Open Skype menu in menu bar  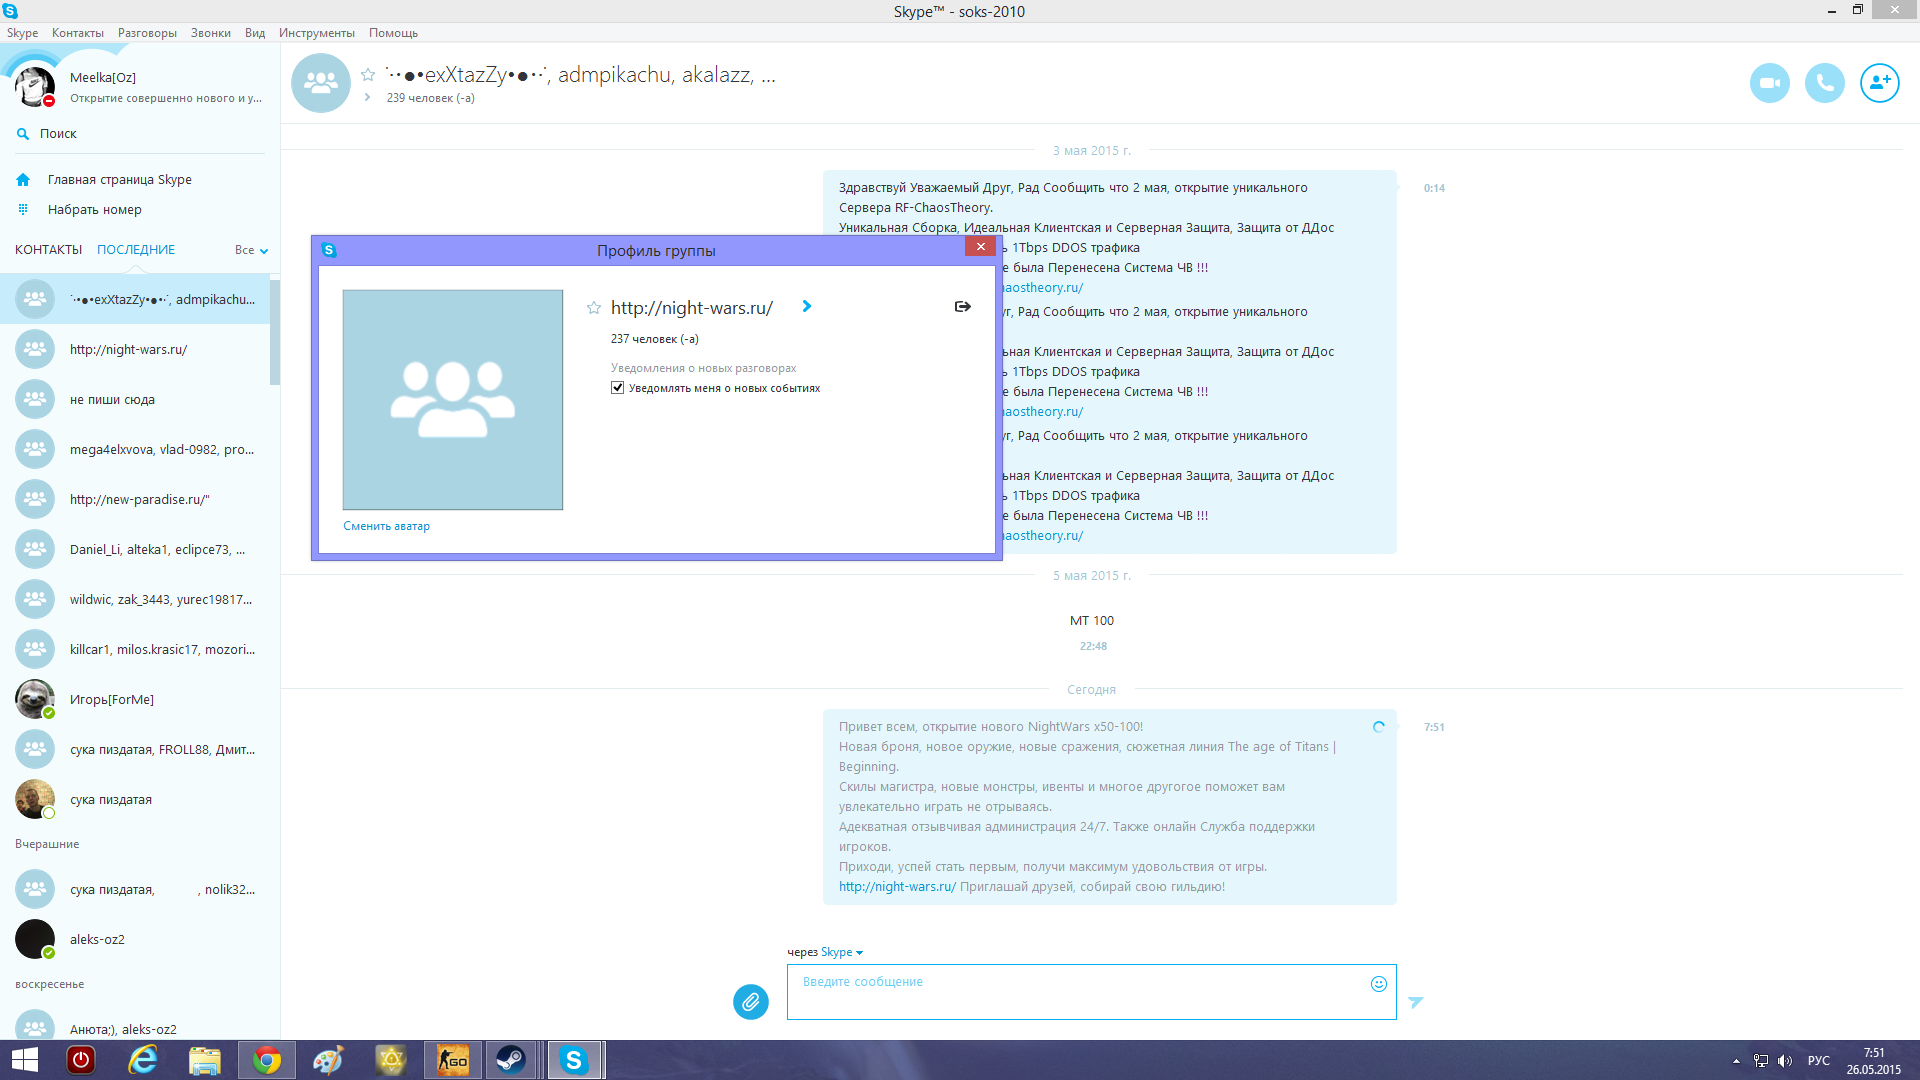(22, 33)
